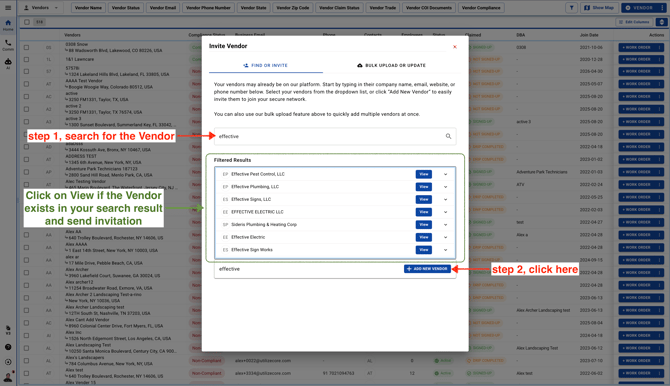Screen dimensions: 670x386
Task: Go to Home in sidebar
Action: (x=8, y=25)
